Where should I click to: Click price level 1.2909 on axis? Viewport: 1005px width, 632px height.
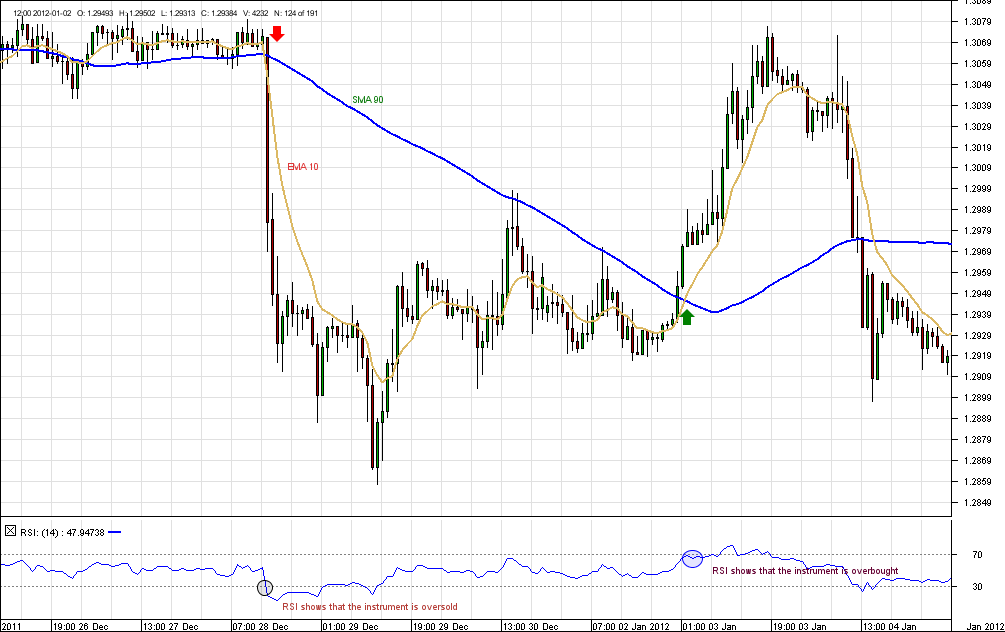977,377
